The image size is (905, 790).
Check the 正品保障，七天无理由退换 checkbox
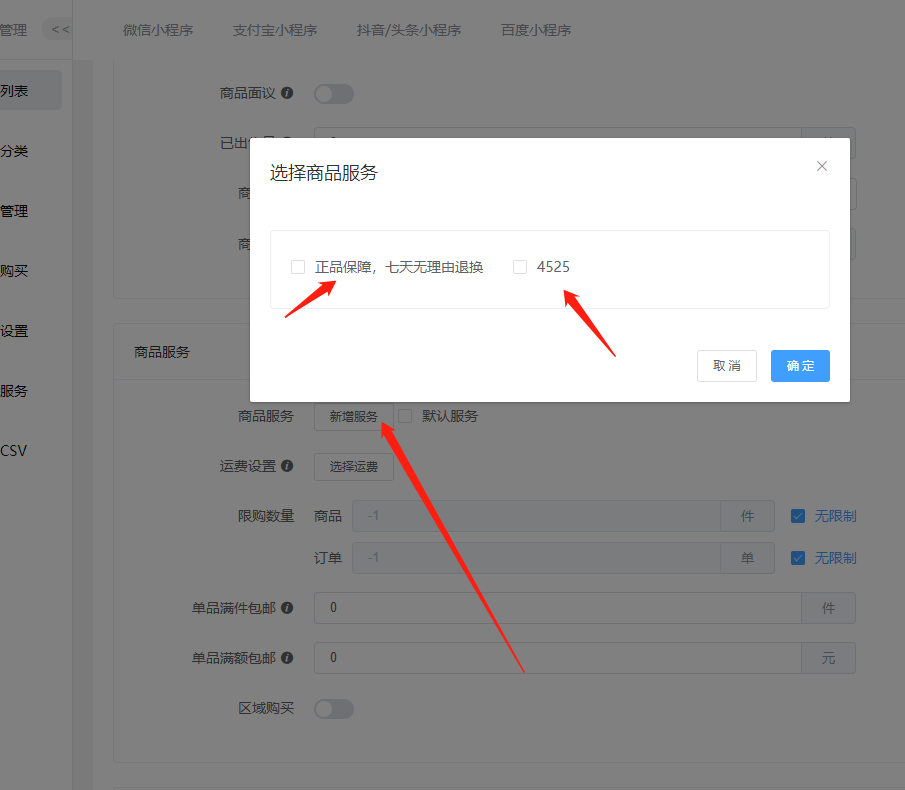coord(298,267)
